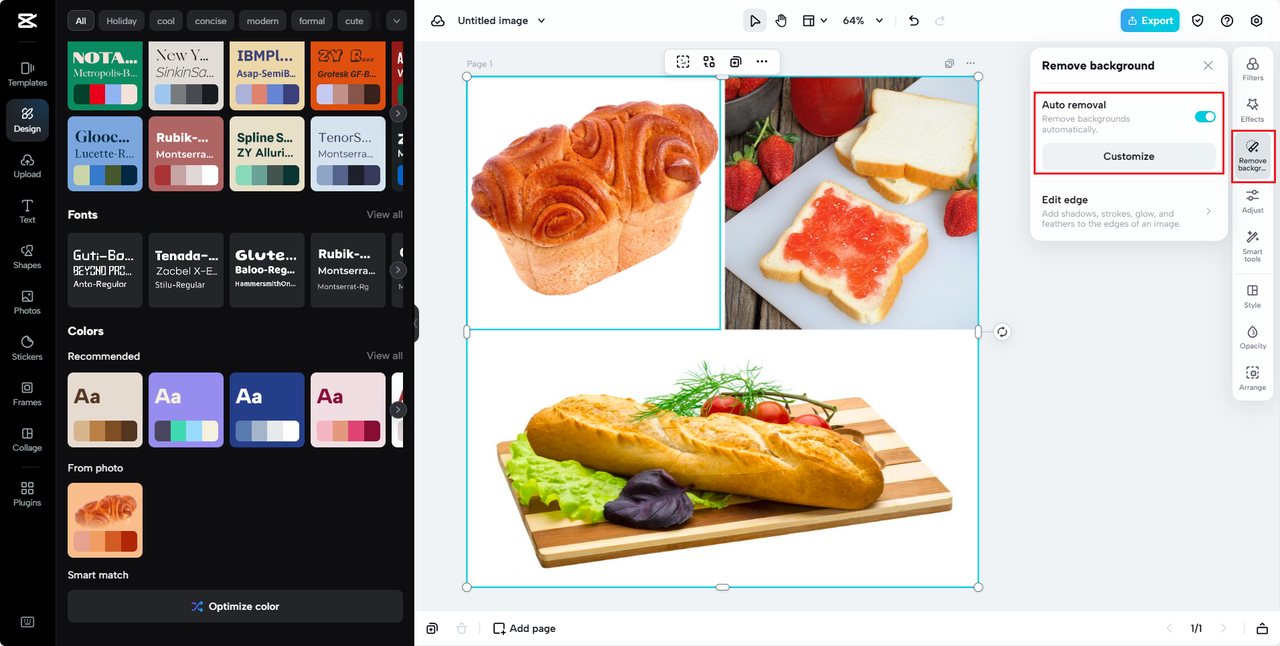Click the redo arrow
Screen dimensions: 1280x646
(940, 20)
